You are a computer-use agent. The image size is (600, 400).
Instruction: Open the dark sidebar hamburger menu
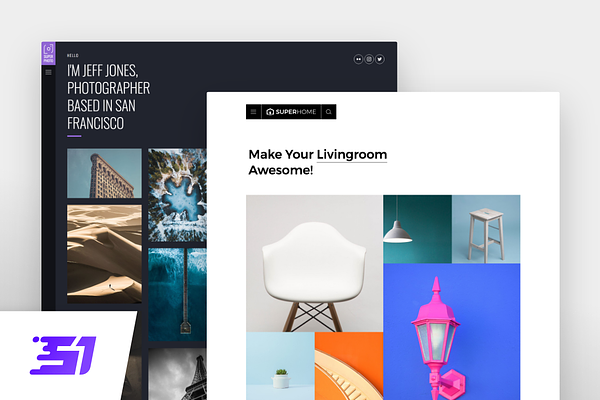(x=48, y=72)
